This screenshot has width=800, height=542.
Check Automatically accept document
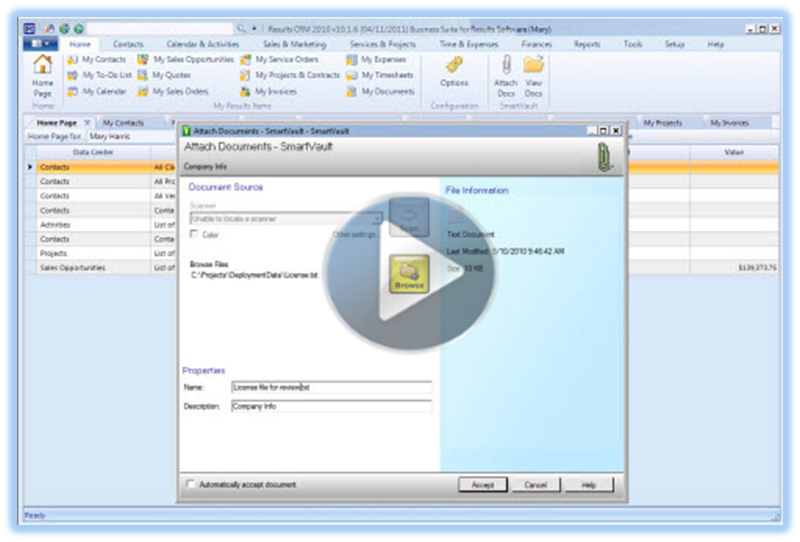coord(190,484)
